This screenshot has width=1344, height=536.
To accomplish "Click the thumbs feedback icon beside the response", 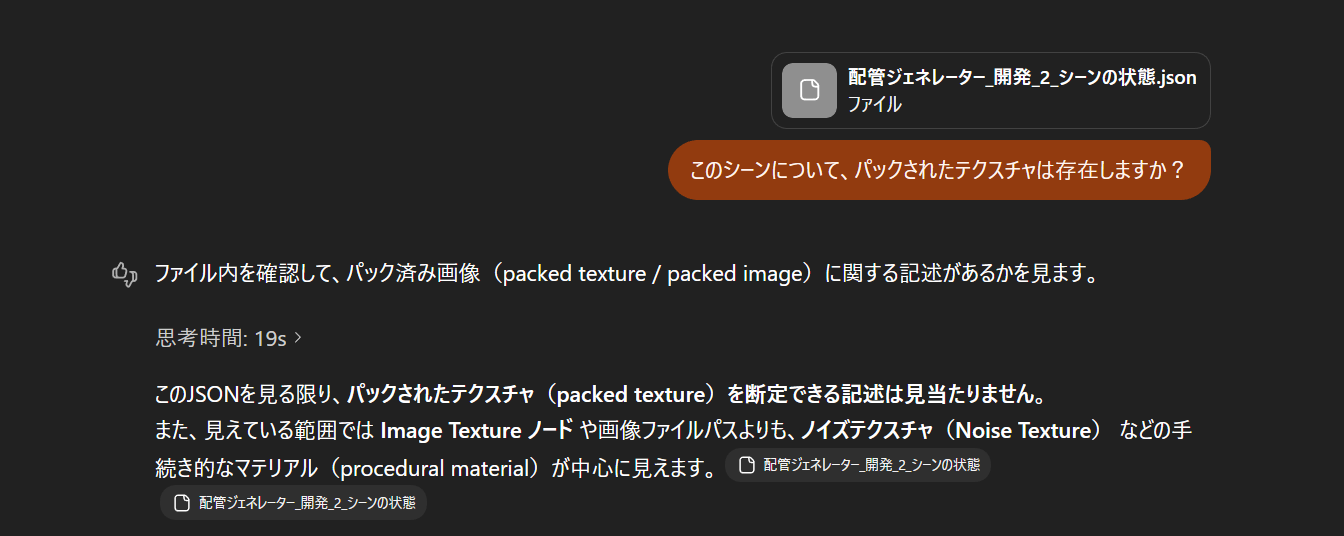I will tap(123, 274).
